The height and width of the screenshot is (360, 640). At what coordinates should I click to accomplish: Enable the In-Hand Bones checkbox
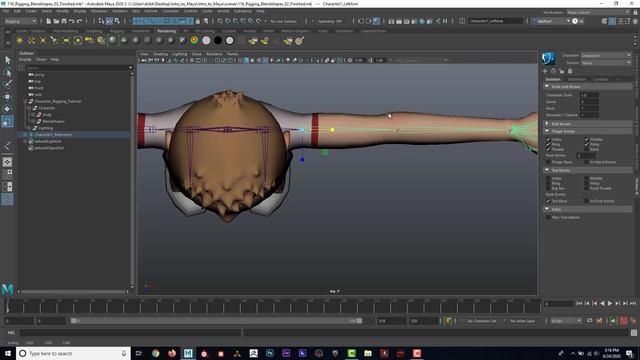coord(587,162)
